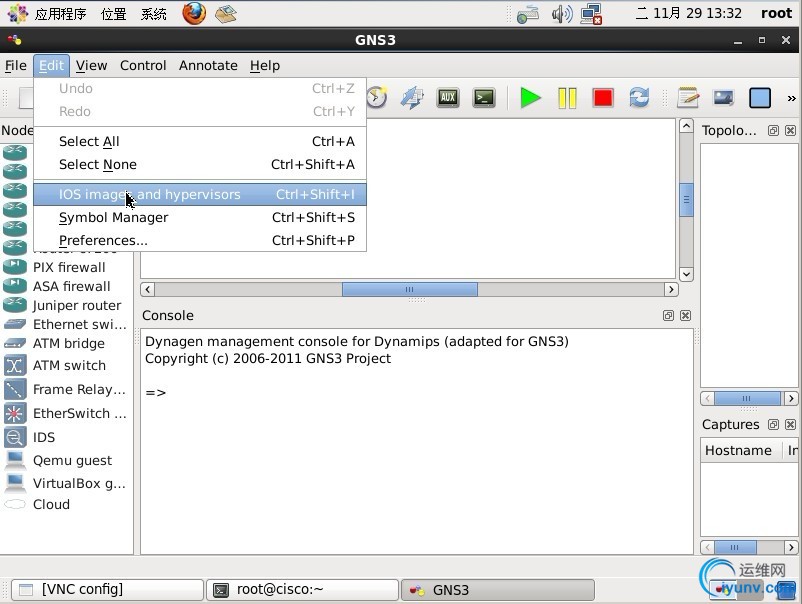Open the Annotate menu
Viewport: 802px width, 604px height.
(x=208, y=65)
